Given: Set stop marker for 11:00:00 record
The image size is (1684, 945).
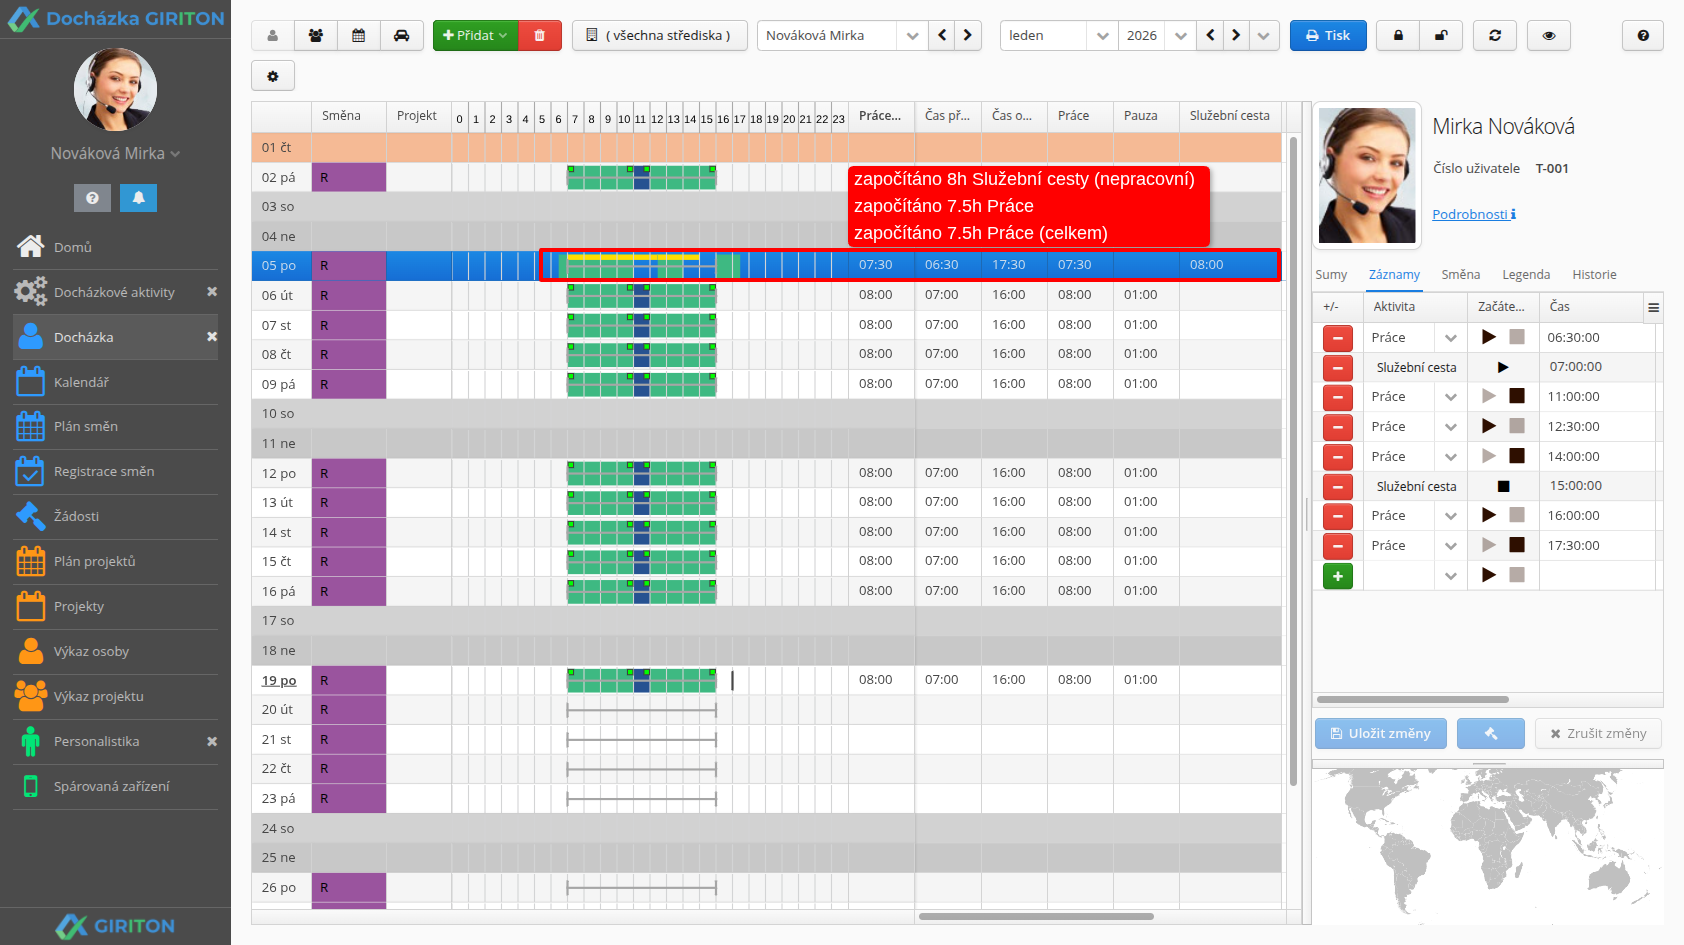Looking at the screenshot, I should click(1517, 396).
